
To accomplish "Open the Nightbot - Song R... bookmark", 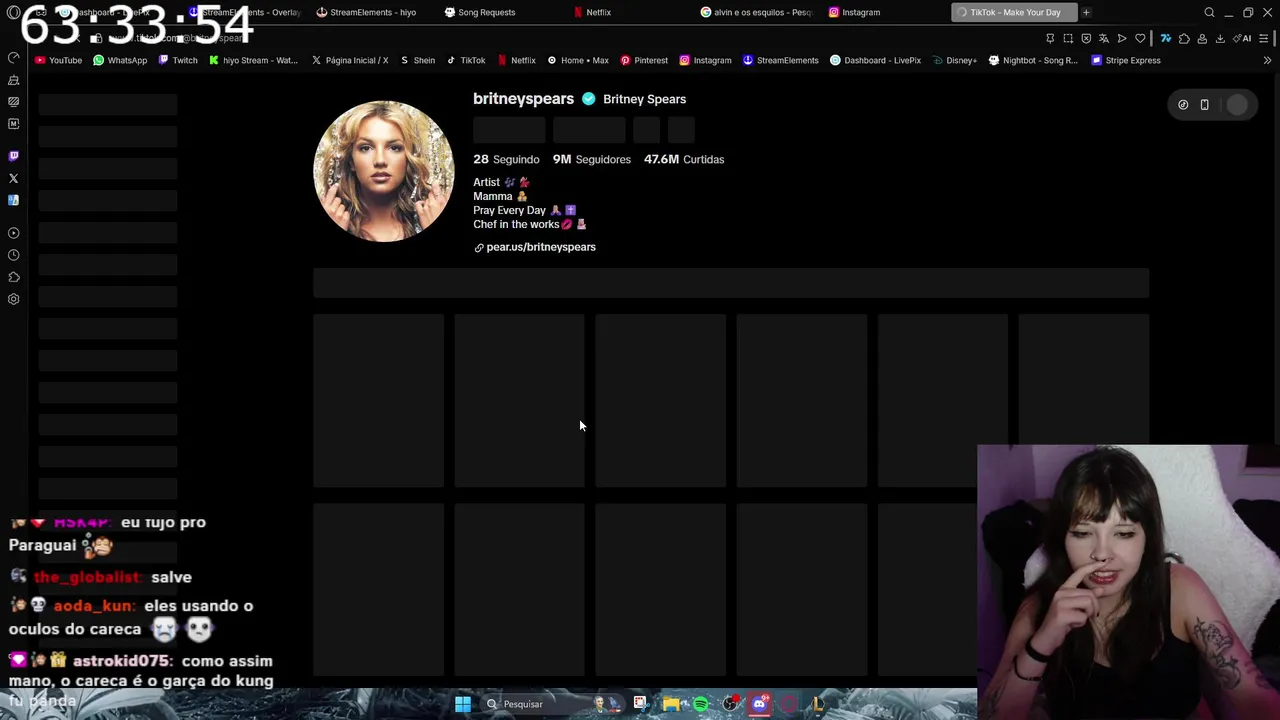I will click(x=1033, y=60).
